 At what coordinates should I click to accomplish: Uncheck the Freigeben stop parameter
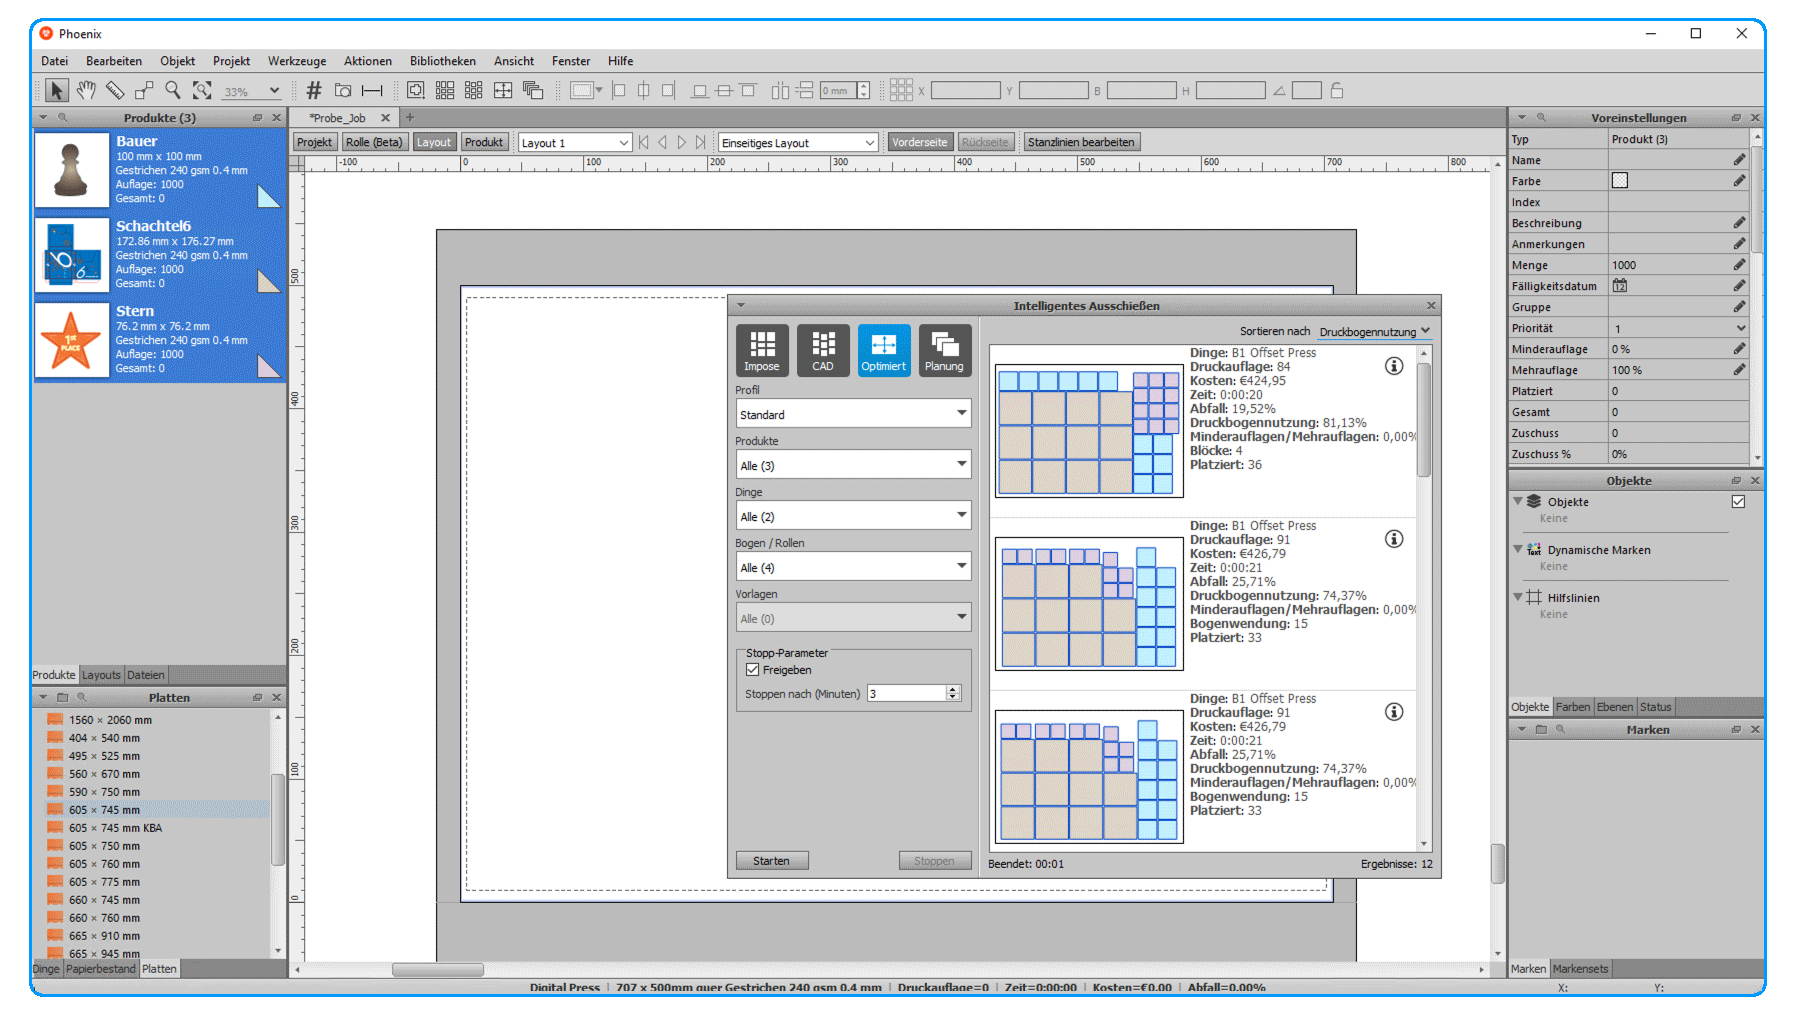(753, 669)
